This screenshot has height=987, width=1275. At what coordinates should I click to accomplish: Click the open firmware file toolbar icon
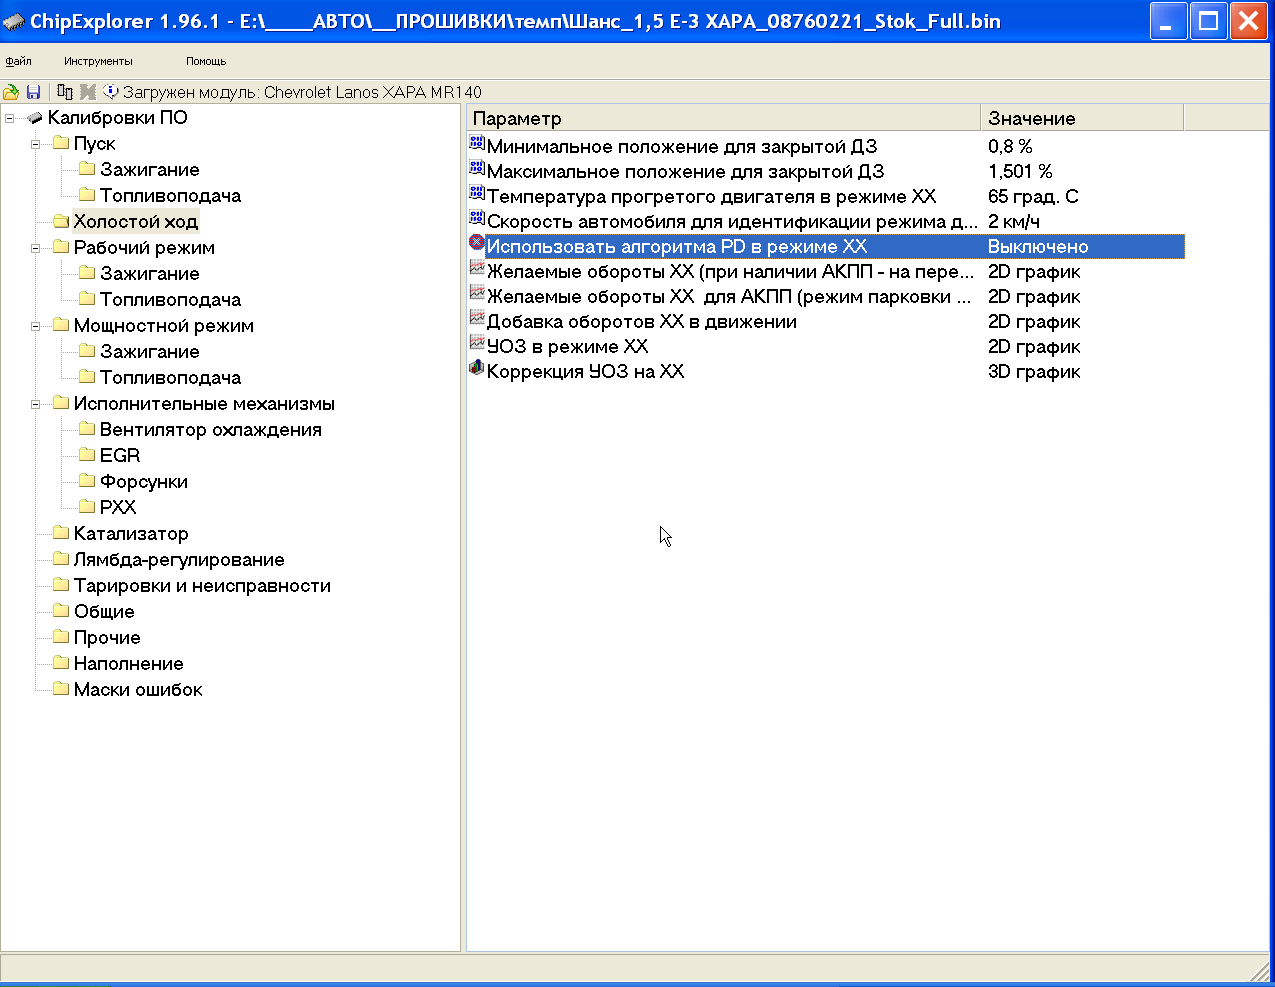point(11,92)
